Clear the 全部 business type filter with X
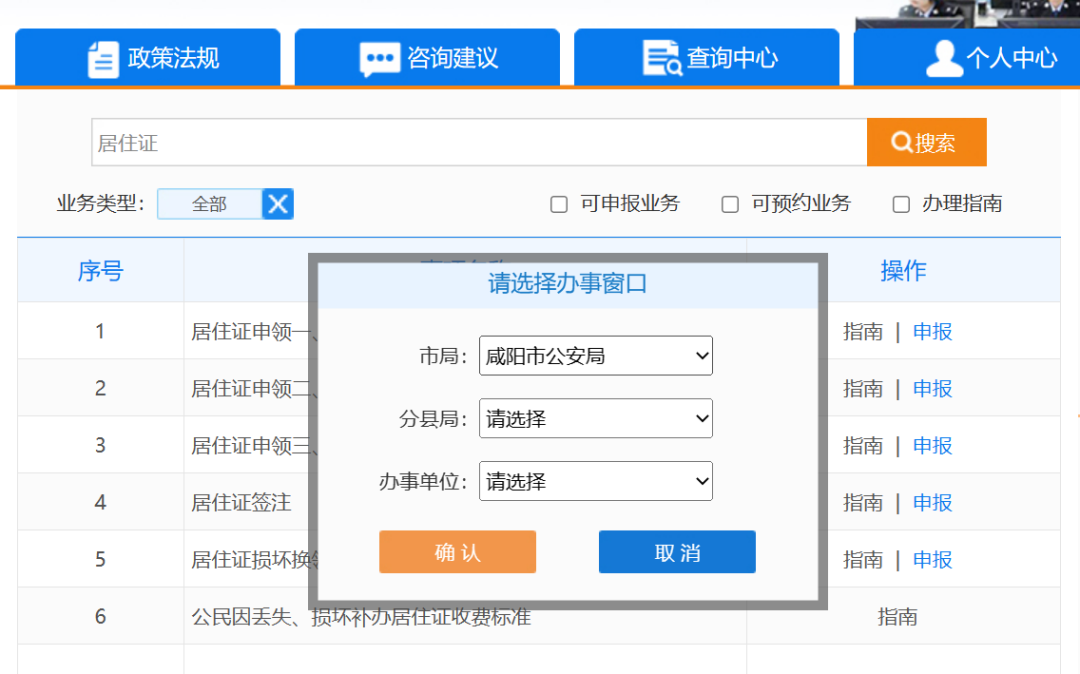The height and width of the screenshot is (674, 1080). click(278, 204)
